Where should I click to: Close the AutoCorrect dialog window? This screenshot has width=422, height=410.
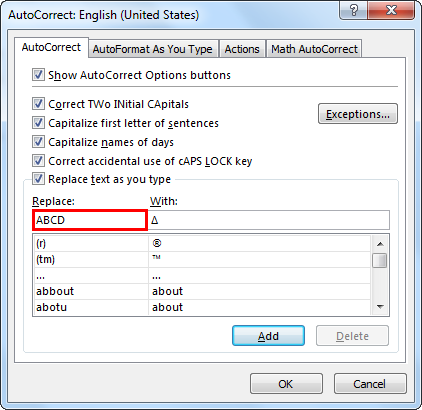coord(391,11)
